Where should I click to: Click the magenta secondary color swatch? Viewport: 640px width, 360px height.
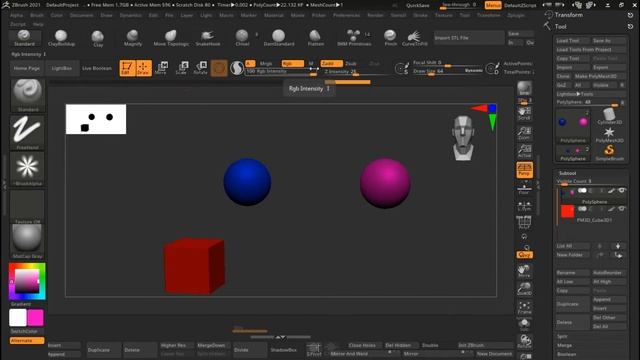36,318
